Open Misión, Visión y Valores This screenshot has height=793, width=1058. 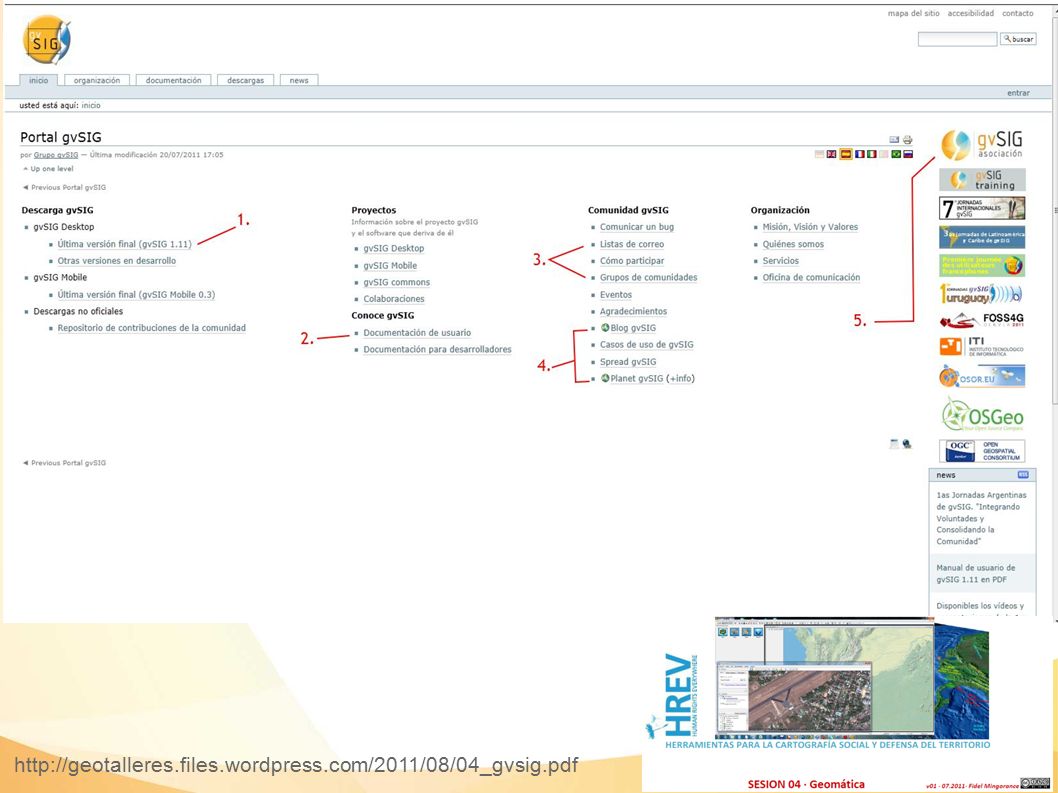[810, 227]
